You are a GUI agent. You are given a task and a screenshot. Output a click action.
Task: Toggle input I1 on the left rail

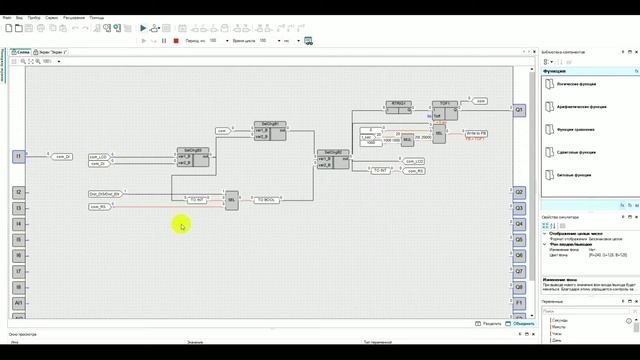[18, 156]
